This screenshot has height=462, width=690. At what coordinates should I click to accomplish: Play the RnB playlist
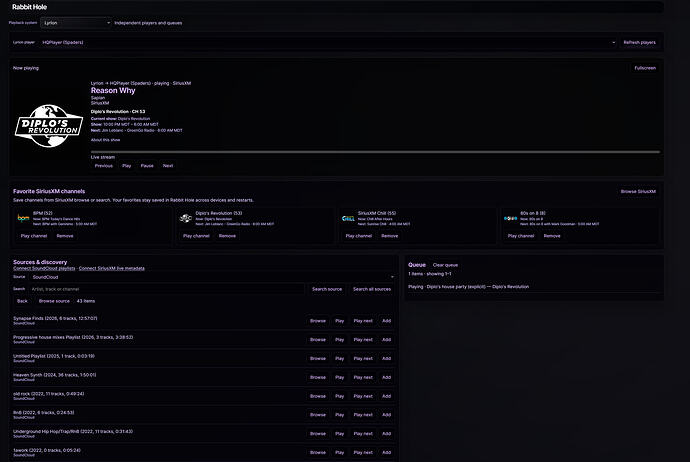[340, 415]
